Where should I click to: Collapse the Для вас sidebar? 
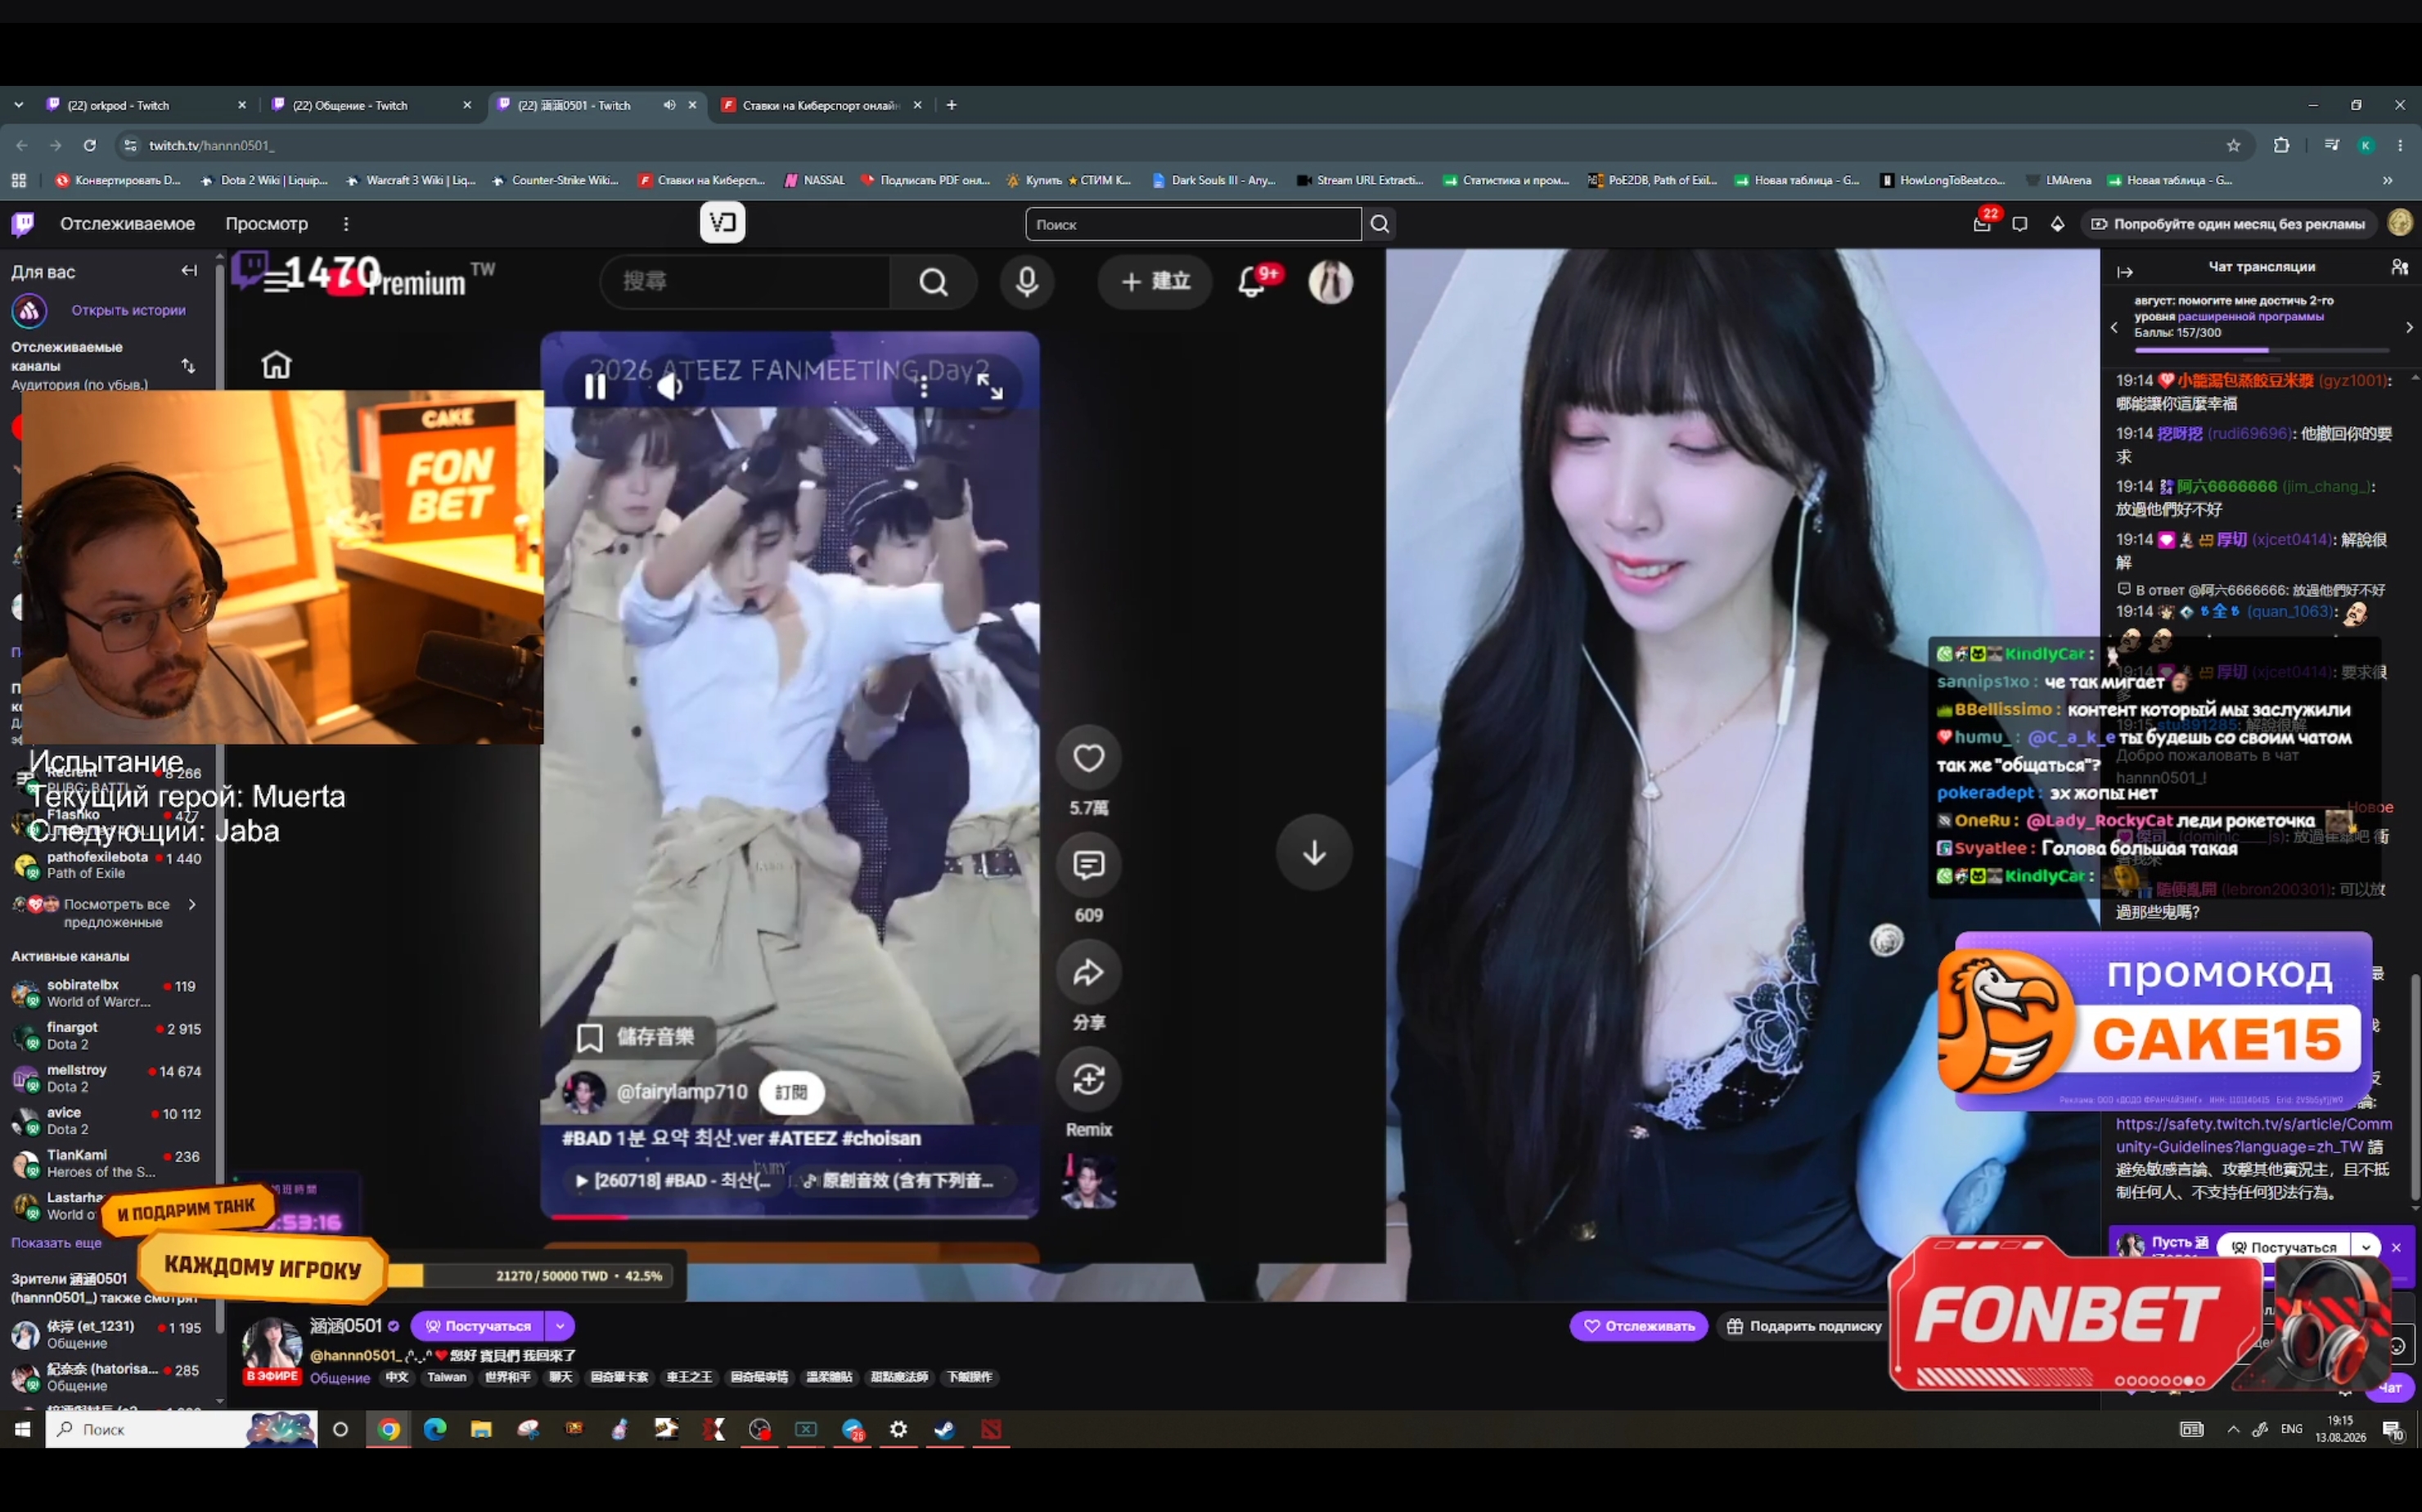point(189,271)
